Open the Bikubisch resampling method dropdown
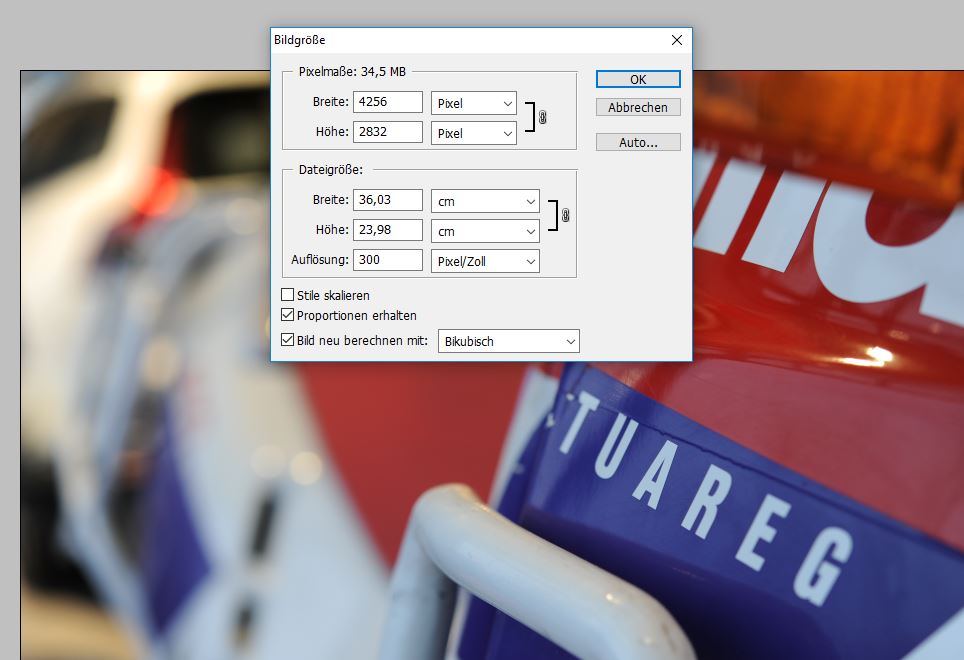This screenshot has height=660, width=964. click(x=509, y=341)
